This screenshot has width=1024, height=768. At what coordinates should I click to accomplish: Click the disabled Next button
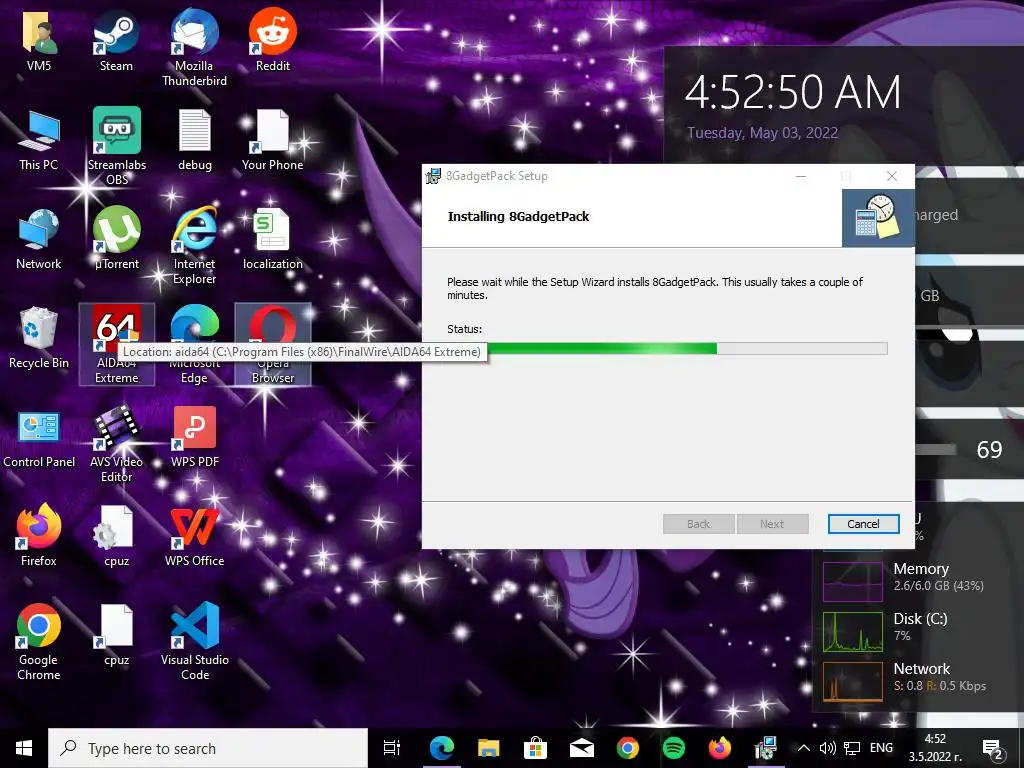[x=772, y=524]
